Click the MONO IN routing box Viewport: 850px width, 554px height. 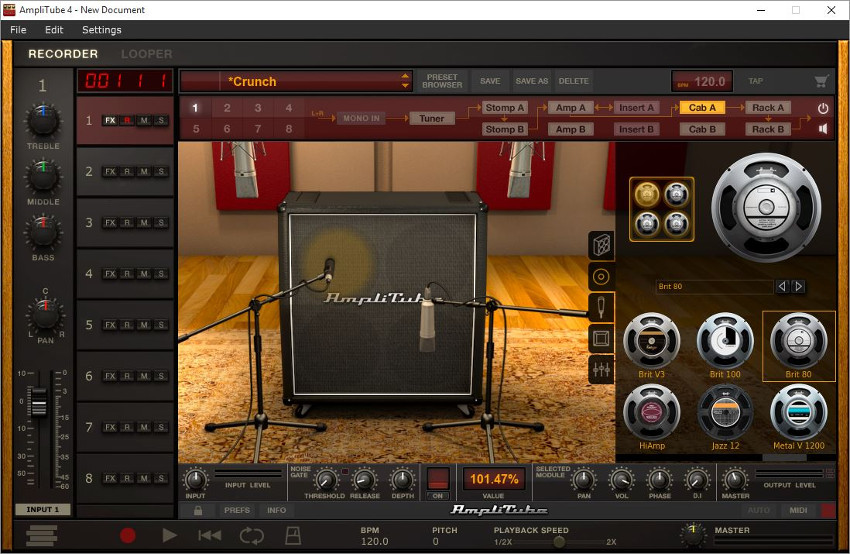(x=362, y=118)
